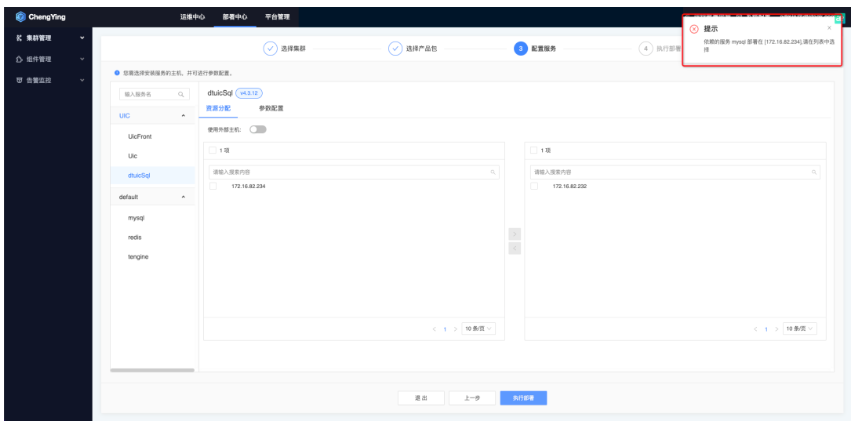Click the step 4 circle icon
This screenshot has height=430, width=868.
pos(645,49)
